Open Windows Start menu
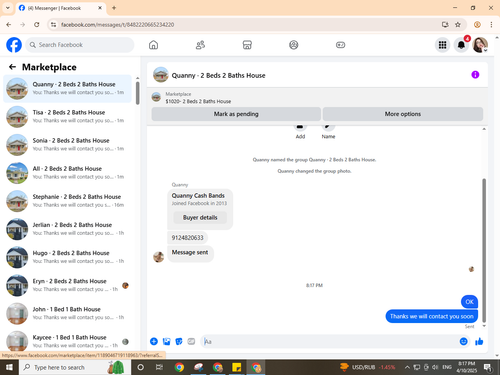The image size is (500, 375). pyautogui.click(x=9, y=367)
